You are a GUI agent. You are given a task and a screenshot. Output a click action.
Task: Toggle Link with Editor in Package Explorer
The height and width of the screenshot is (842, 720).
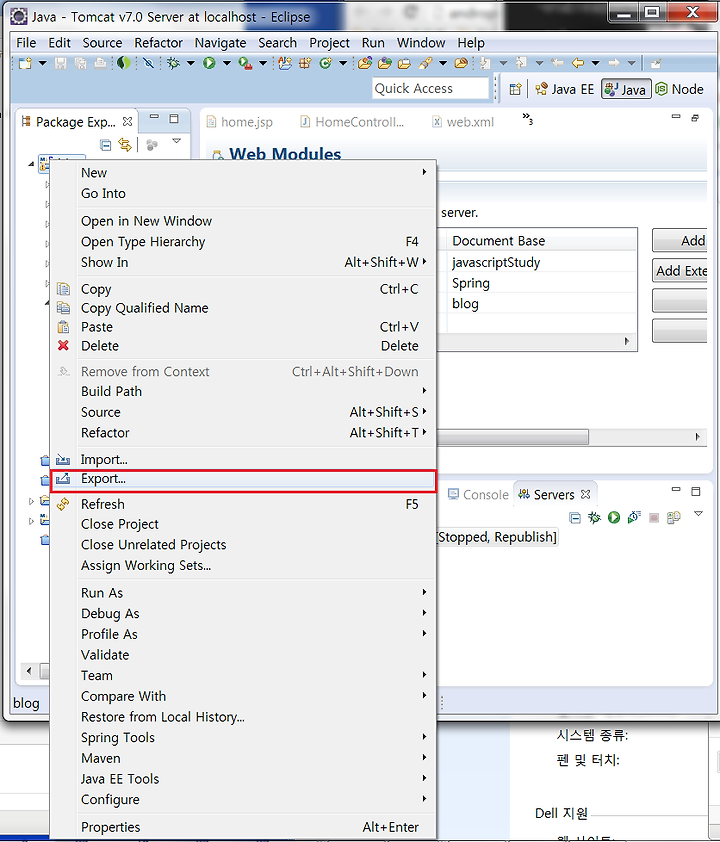click(125, 145)
